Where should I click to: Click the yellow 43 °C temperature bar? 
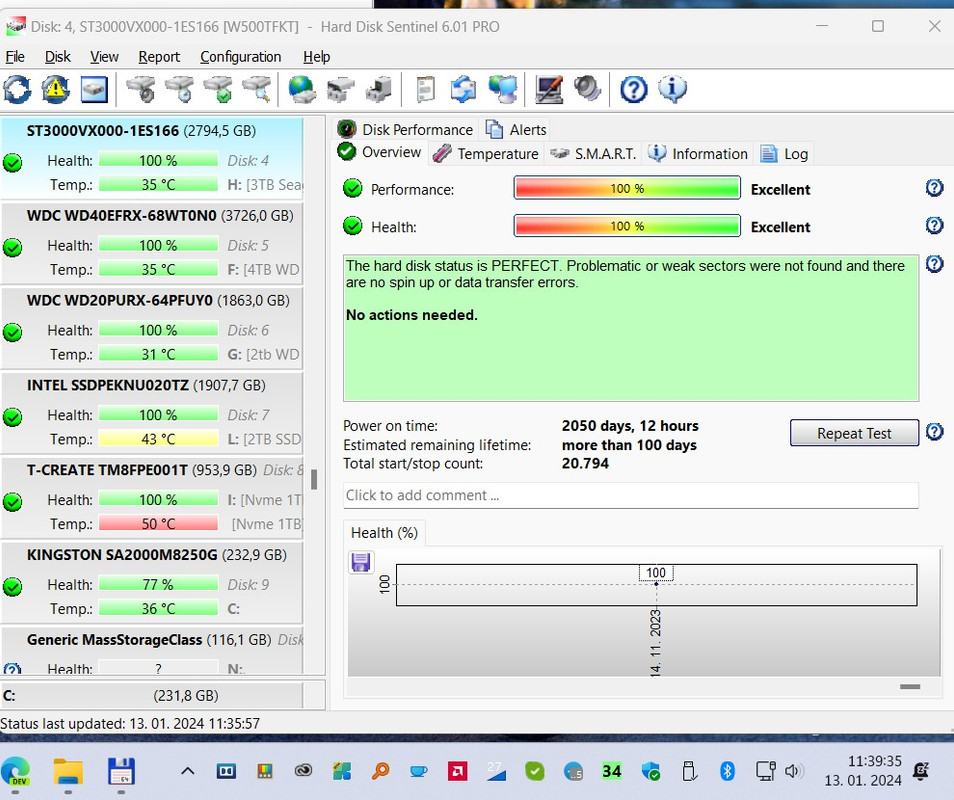pos(158,439)
